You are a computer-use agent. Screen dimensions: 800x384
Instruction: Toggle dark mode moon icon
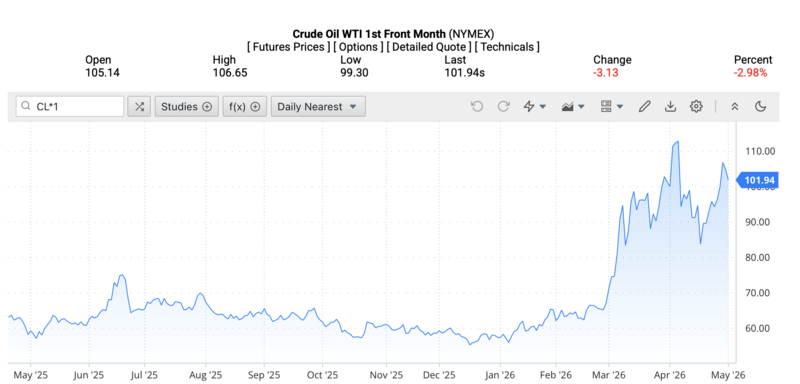click(760, 106)
